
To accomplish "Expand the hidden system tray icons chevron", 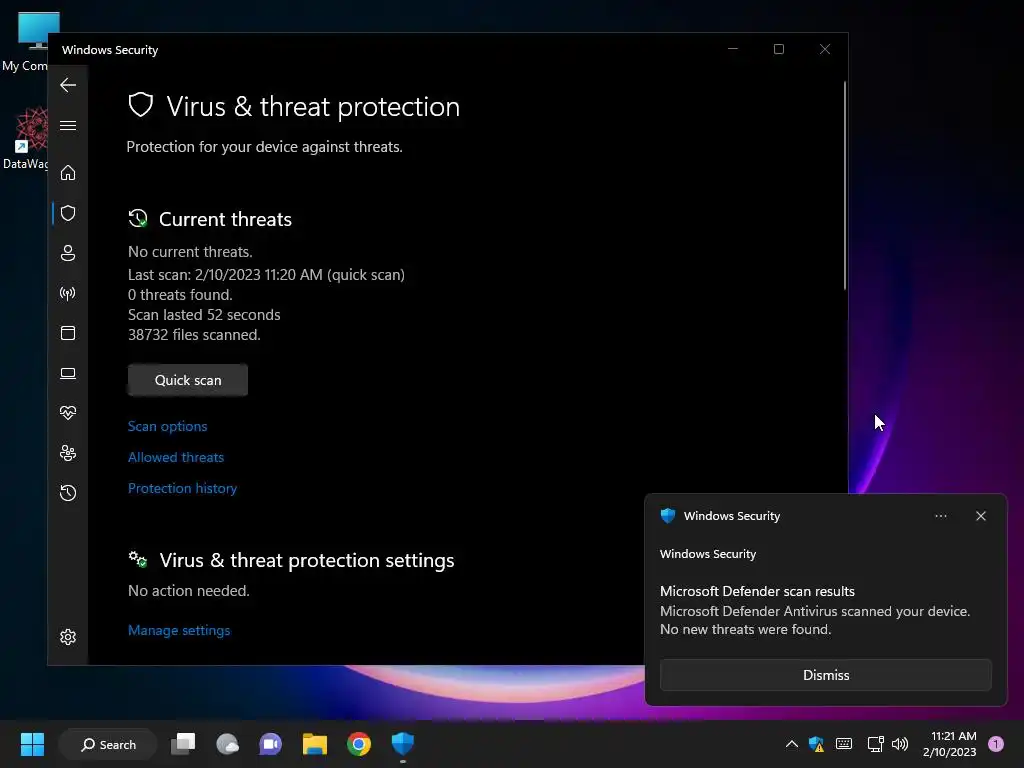I will pos(792,744).
